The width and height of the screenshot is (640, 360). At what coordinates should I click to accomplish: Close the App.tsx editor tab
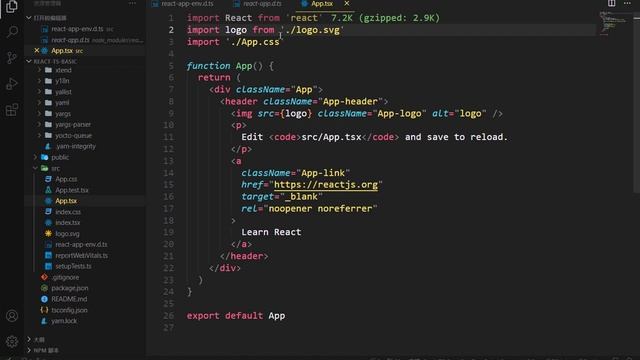[347, 4]
